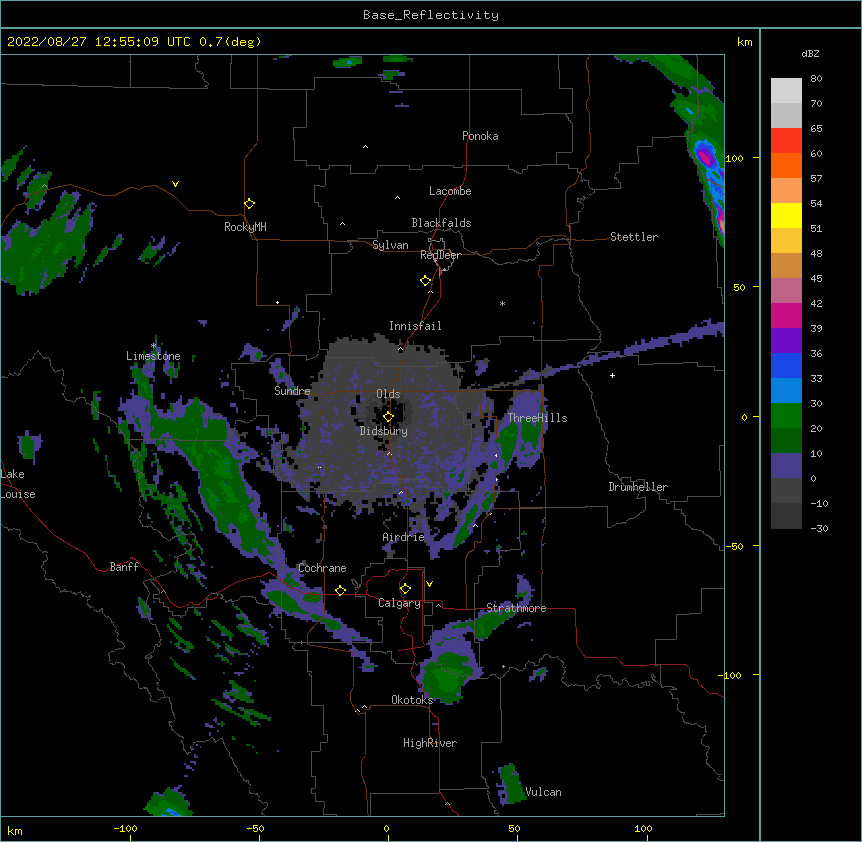Click the bright yellow 51-54 dBZ legend swatch
The width and height of the screenshot is (862, 842).
pos(786,215)
